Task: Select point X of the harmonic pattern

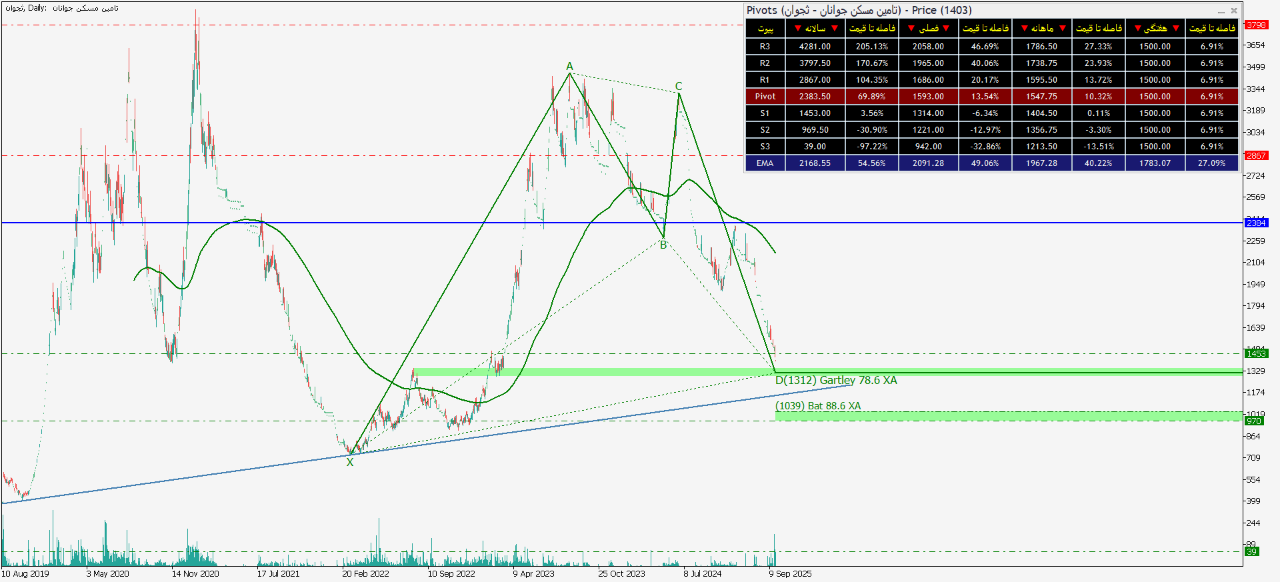Action: pos(350,462)
